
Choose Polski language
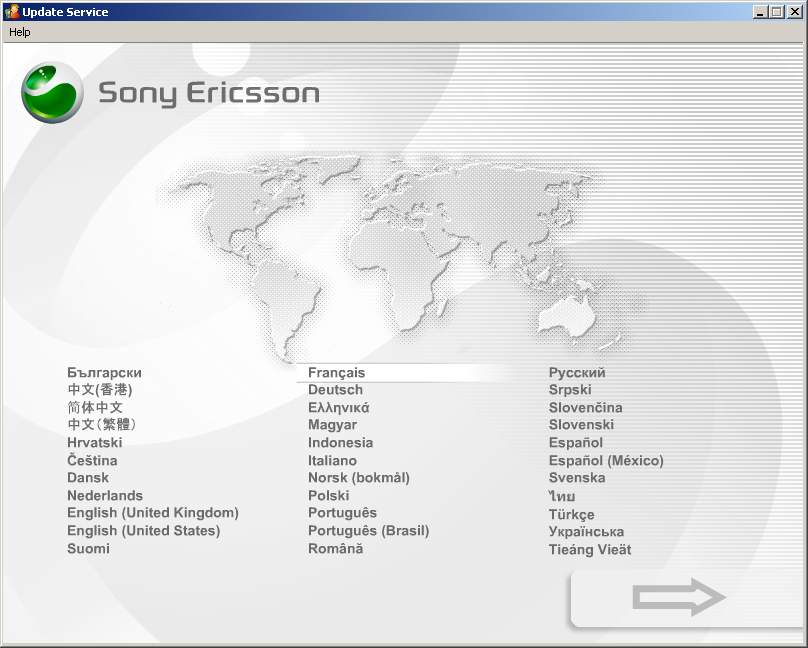pos(329,496)
